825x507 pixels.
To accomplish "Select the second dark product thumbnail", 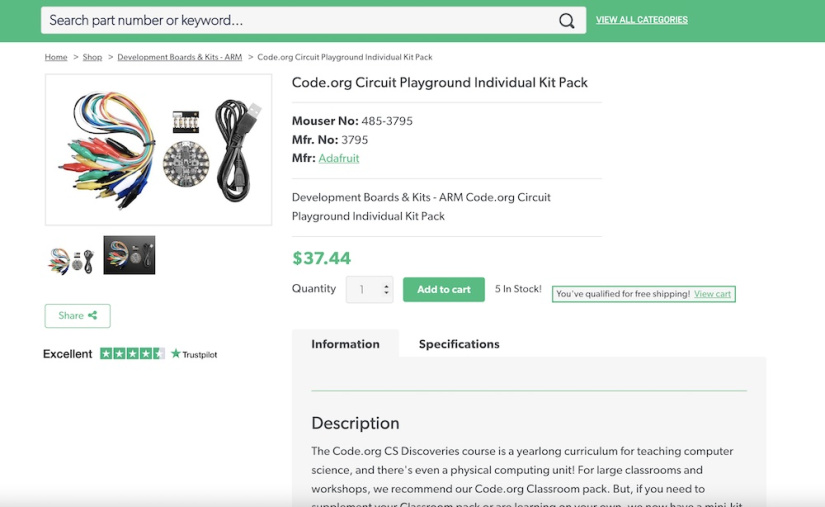I will pyautogui.click(x=129, y=255).
